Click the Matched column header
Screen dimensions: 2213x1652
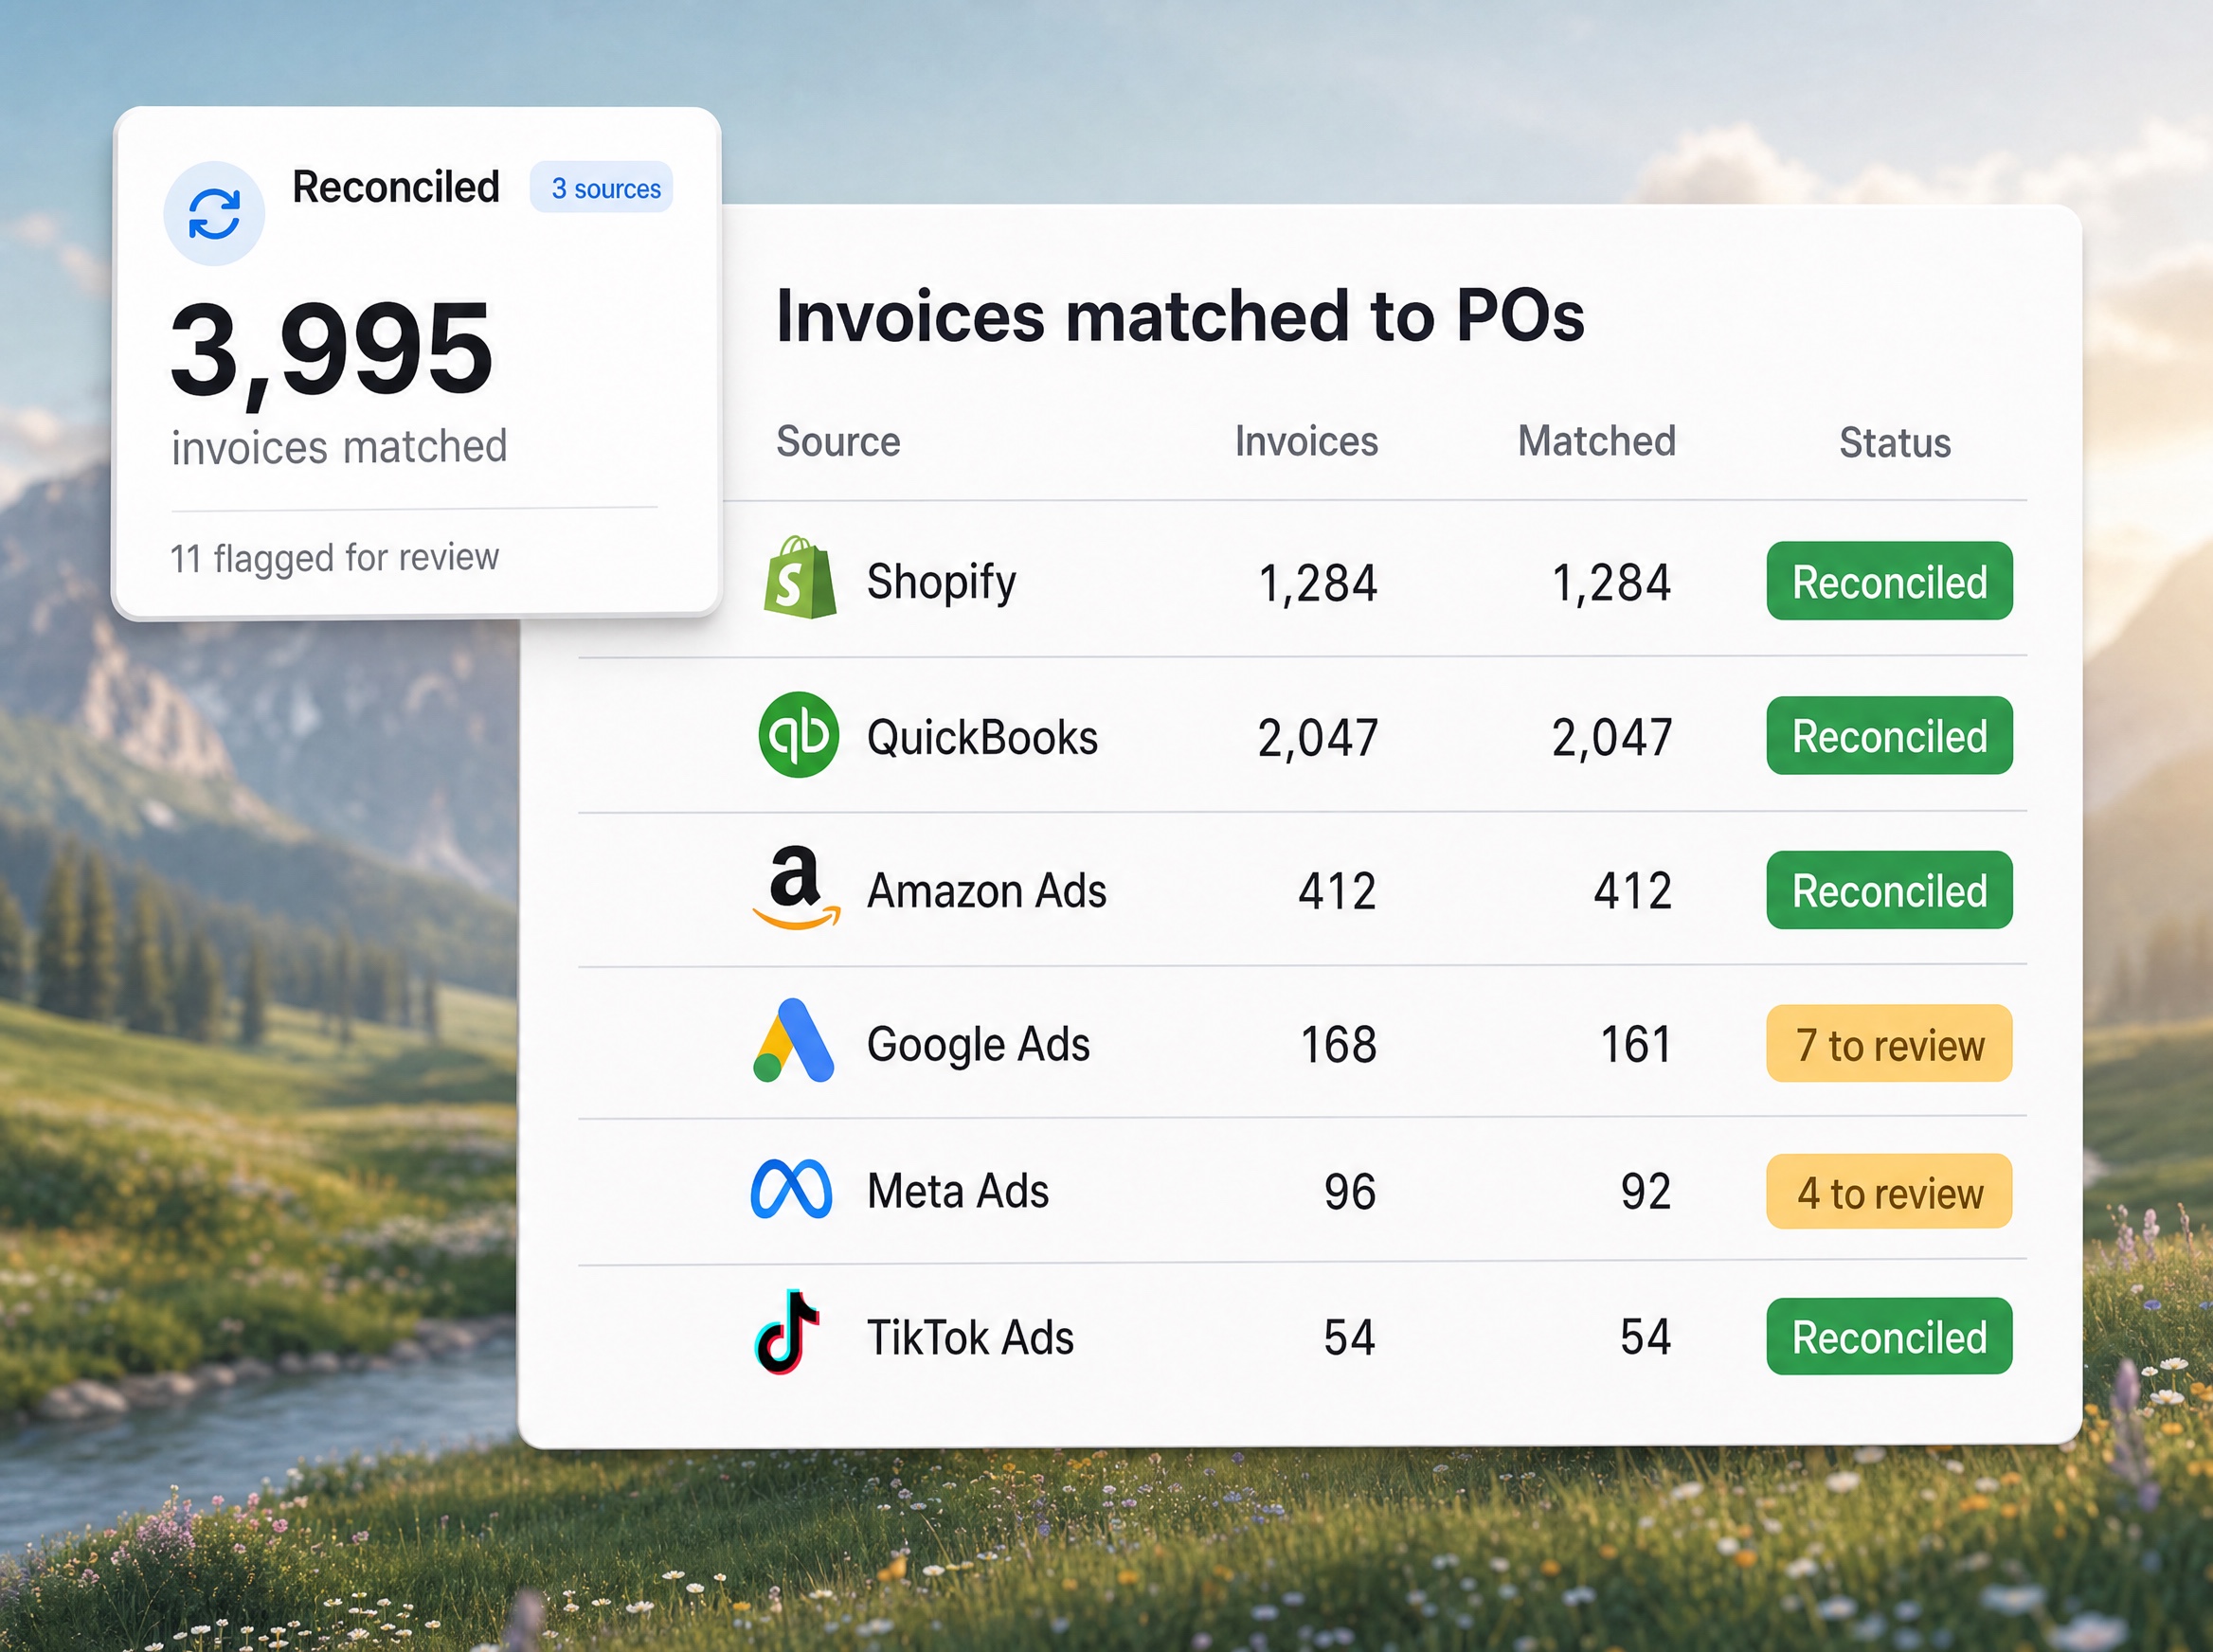click(1596, 441)
